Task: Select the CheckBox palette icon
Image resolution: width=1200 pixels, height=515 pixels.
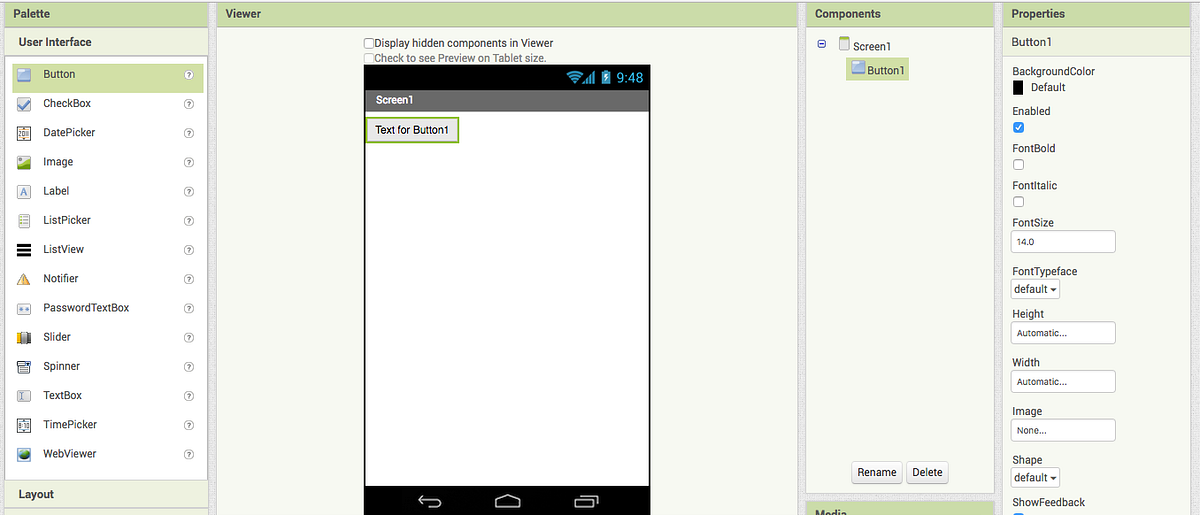Action: point(24,104)
